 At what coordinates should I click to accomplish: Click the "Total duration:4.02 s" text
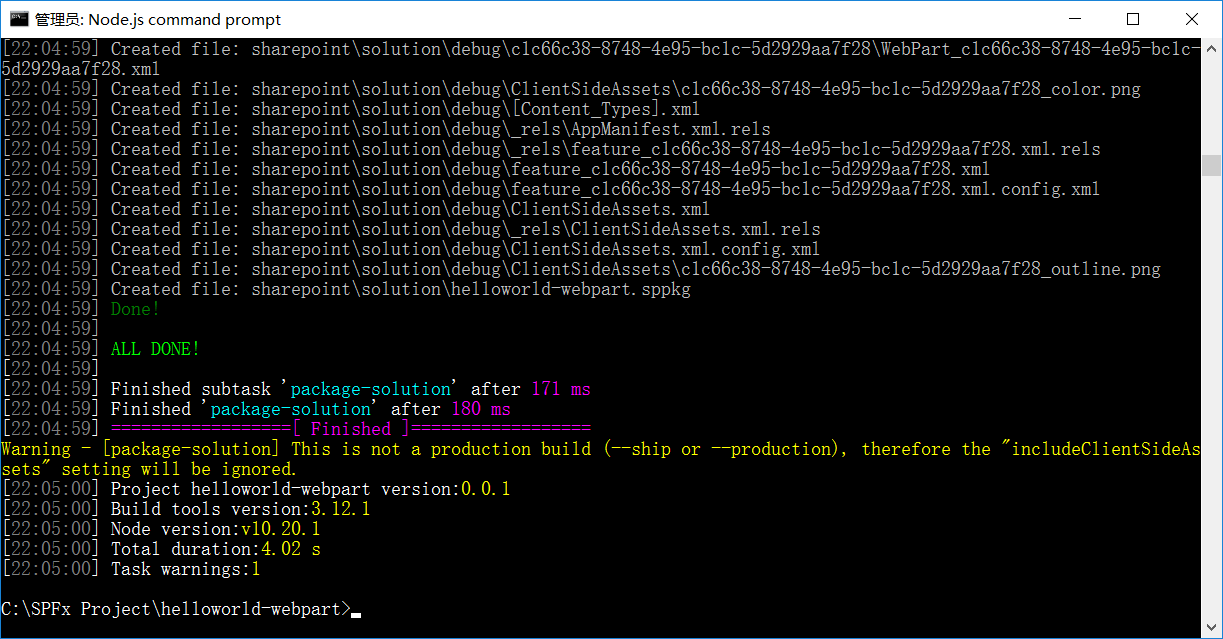(215, 549)
